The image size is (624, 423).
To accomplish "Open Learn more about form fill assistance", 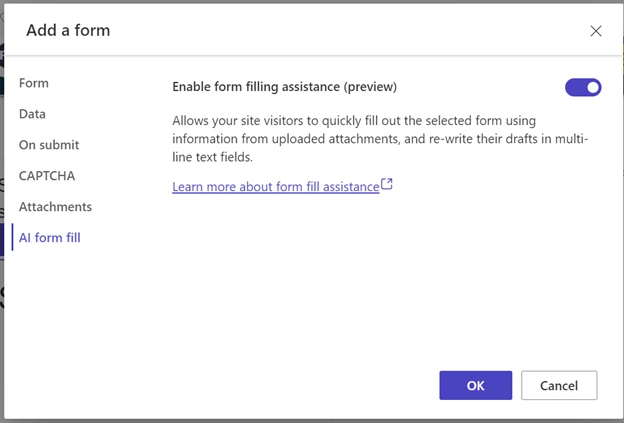I will click(x=275, y=186).
